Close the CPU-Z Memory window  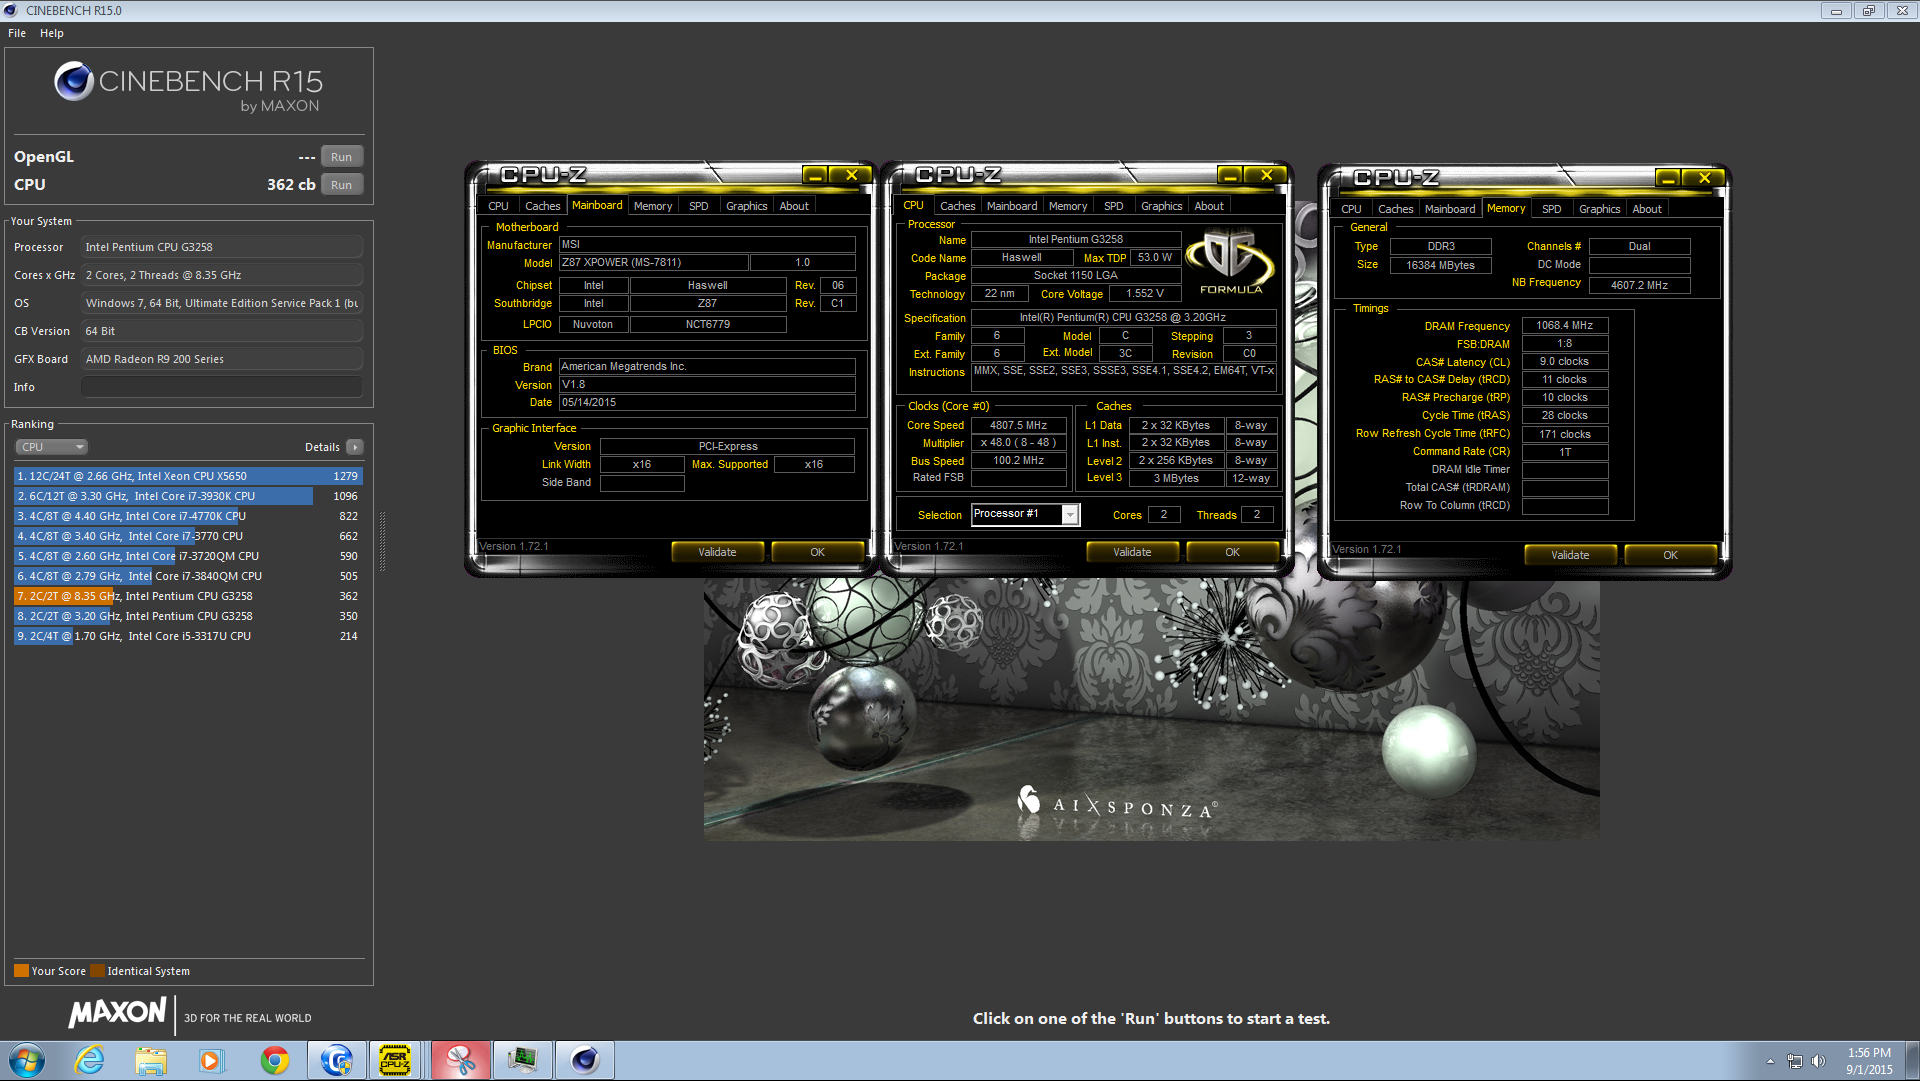tap(1704, 178)
